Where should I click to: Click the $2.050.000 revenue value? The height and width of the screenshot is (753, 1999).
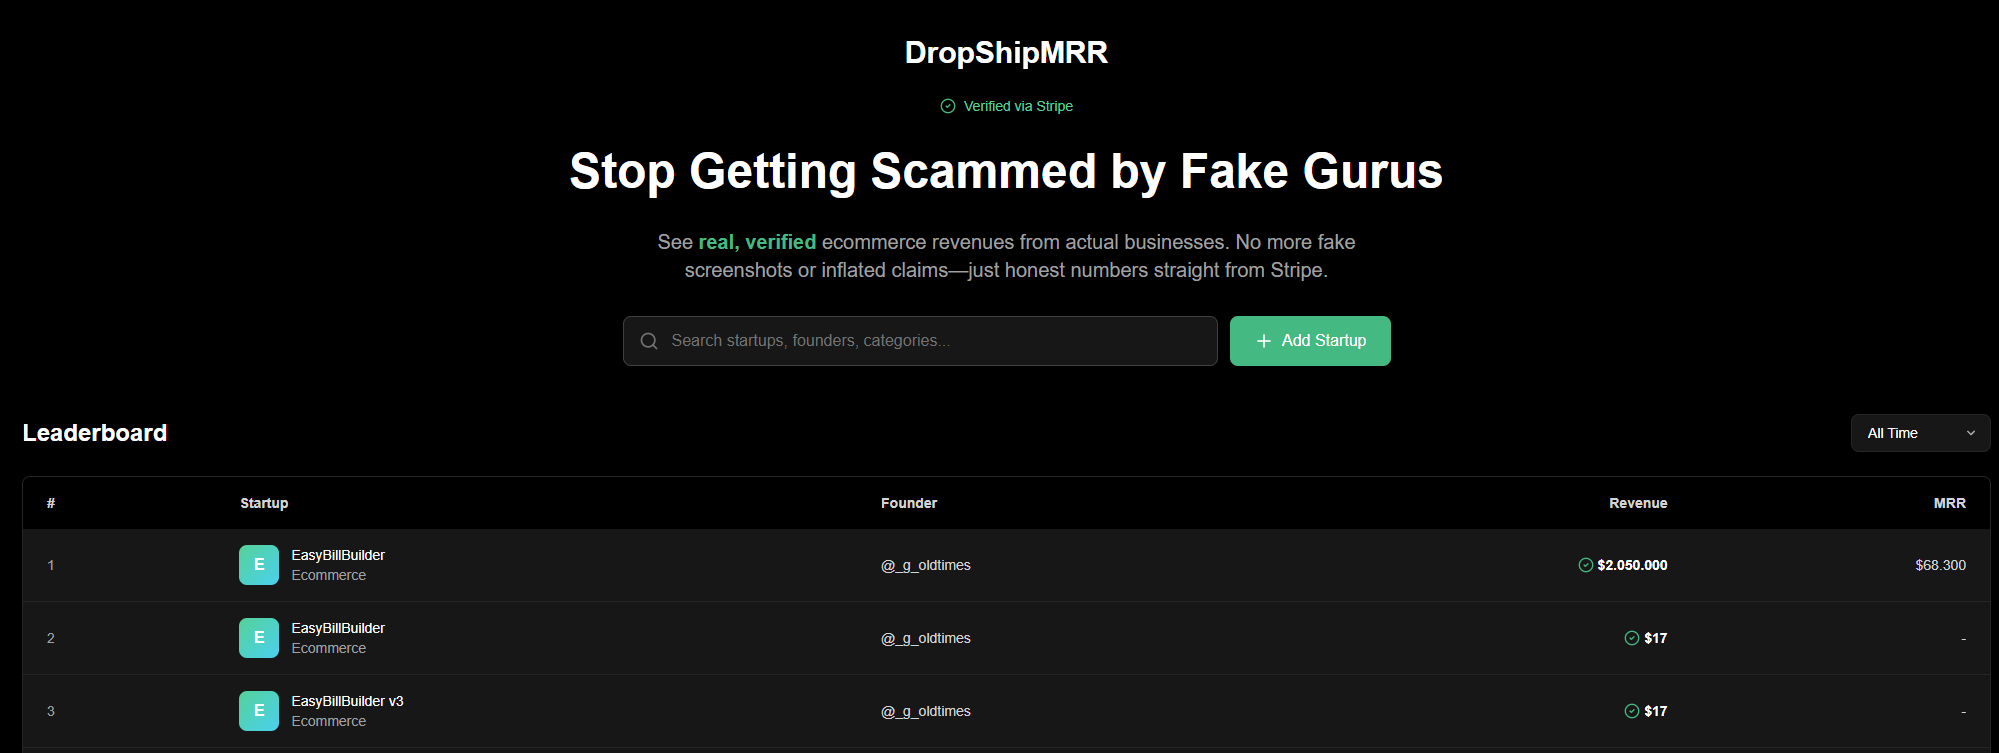click(x=1632, y=565)
